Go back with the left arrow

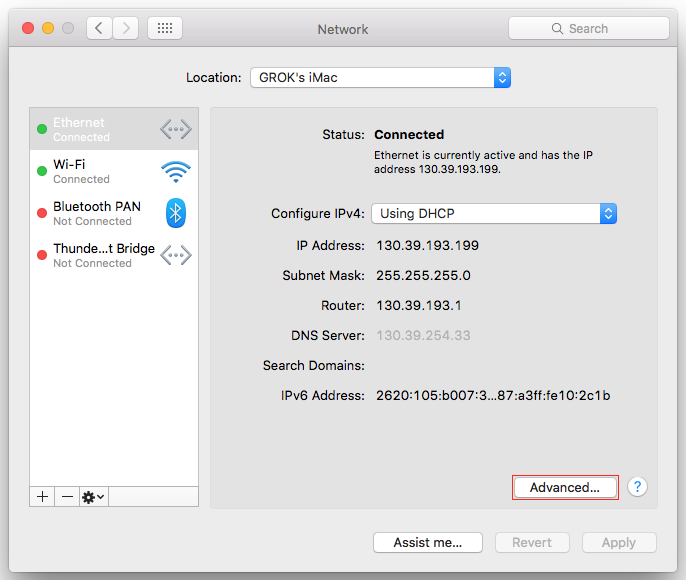pyautogui.click(x=99, y=28)
